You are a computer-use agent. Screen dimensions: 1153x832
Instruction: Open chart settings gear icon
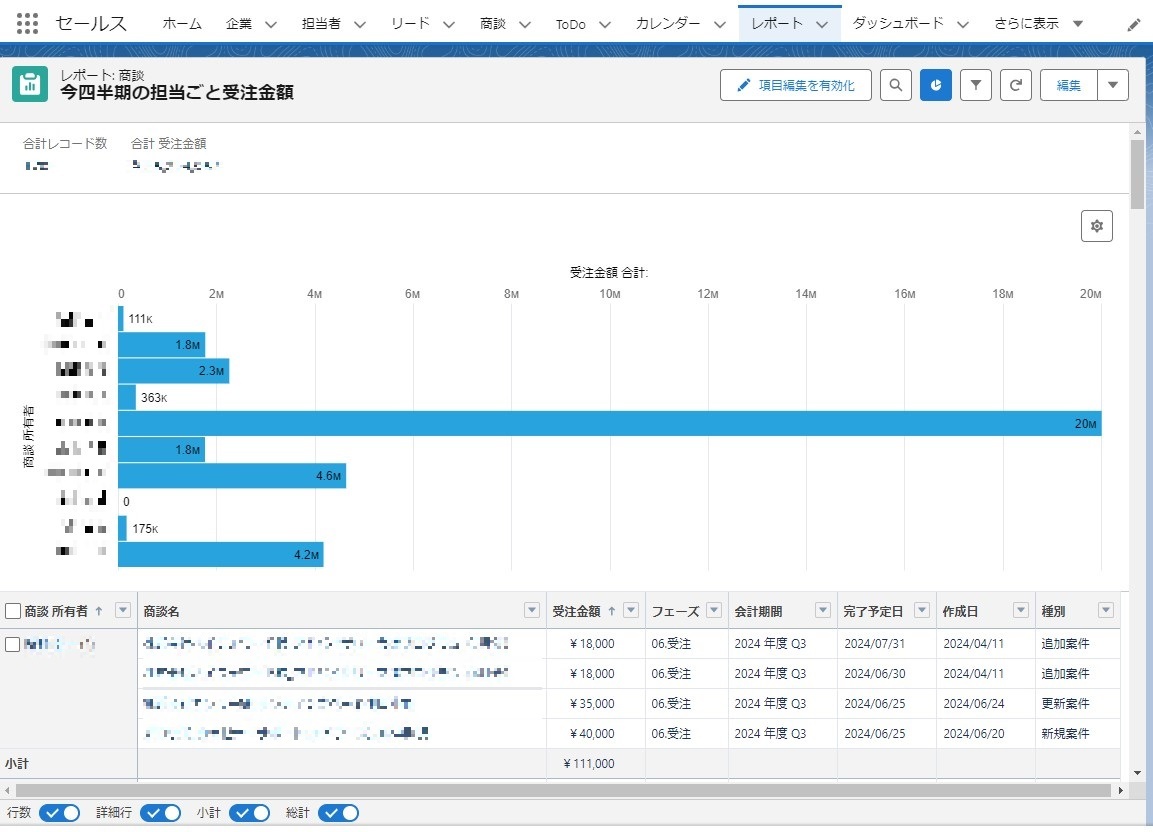tap(1096, 226)
